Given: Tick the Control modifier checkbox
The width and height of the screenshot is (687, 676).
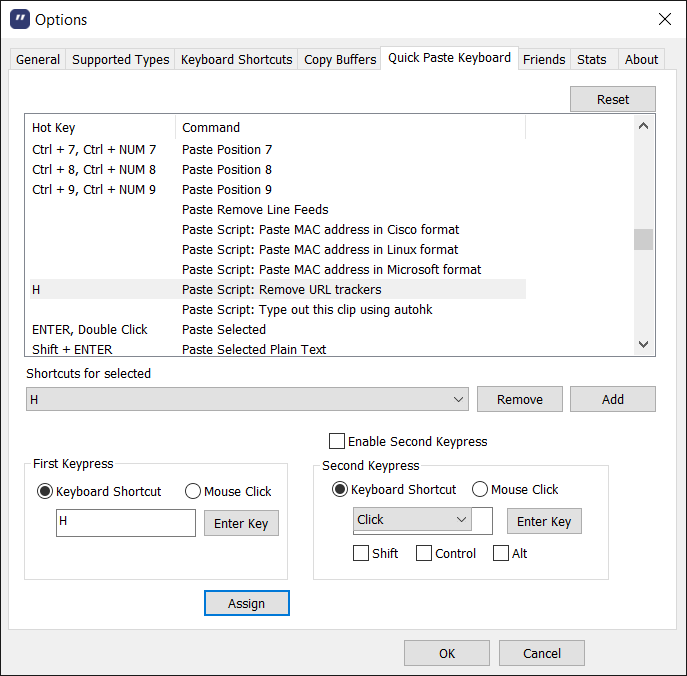Looking at the screenshot, I should 424,553.
